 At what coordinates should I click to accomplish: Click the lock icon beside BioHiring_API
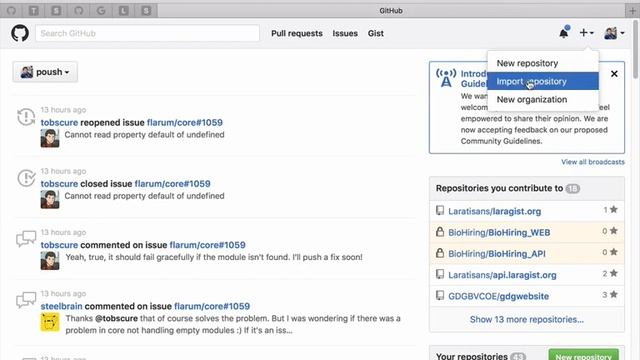point(440,253)
